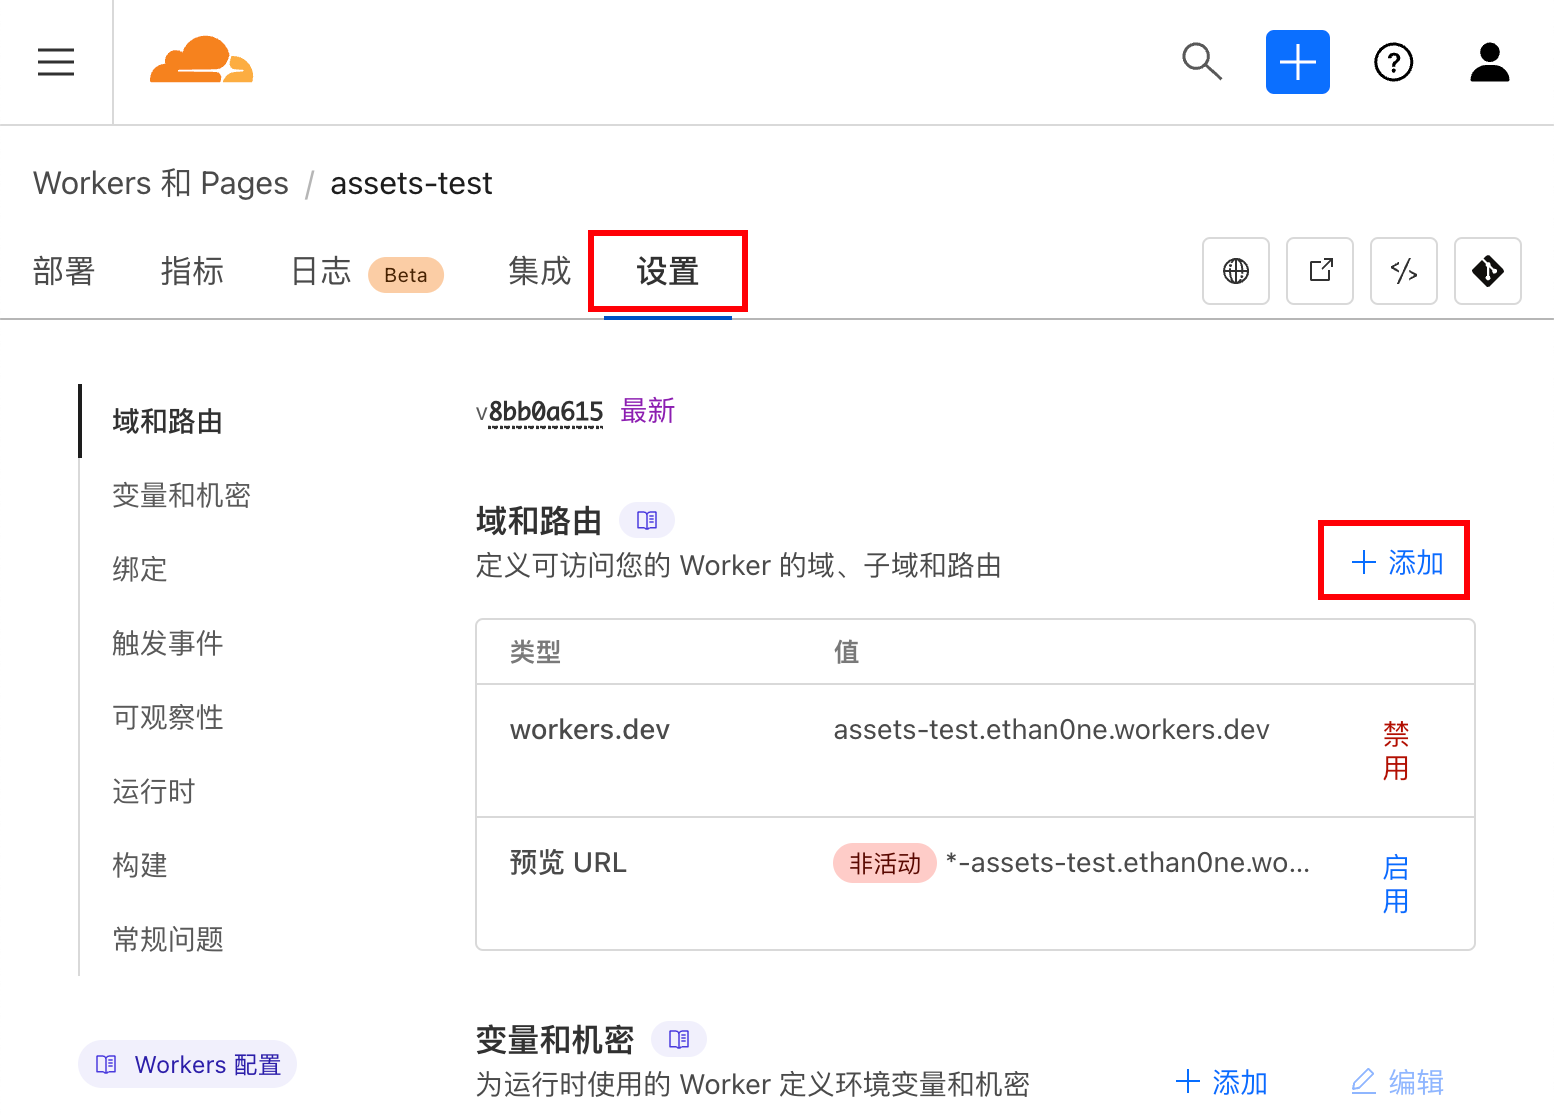Click the code edit icon button
1554x1116 pixels.
tap(1404, 271)
